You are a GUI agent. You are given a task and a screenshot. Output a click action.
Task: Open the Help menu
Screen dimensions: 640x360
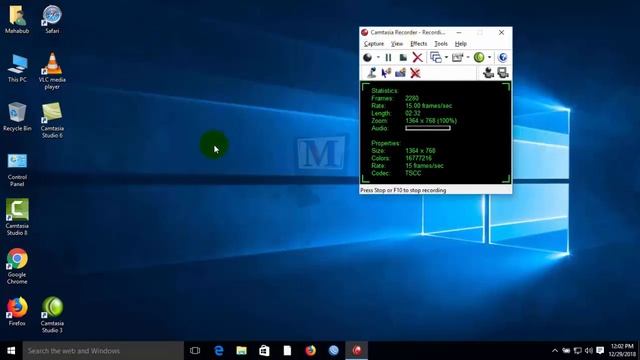click(460, 44)
